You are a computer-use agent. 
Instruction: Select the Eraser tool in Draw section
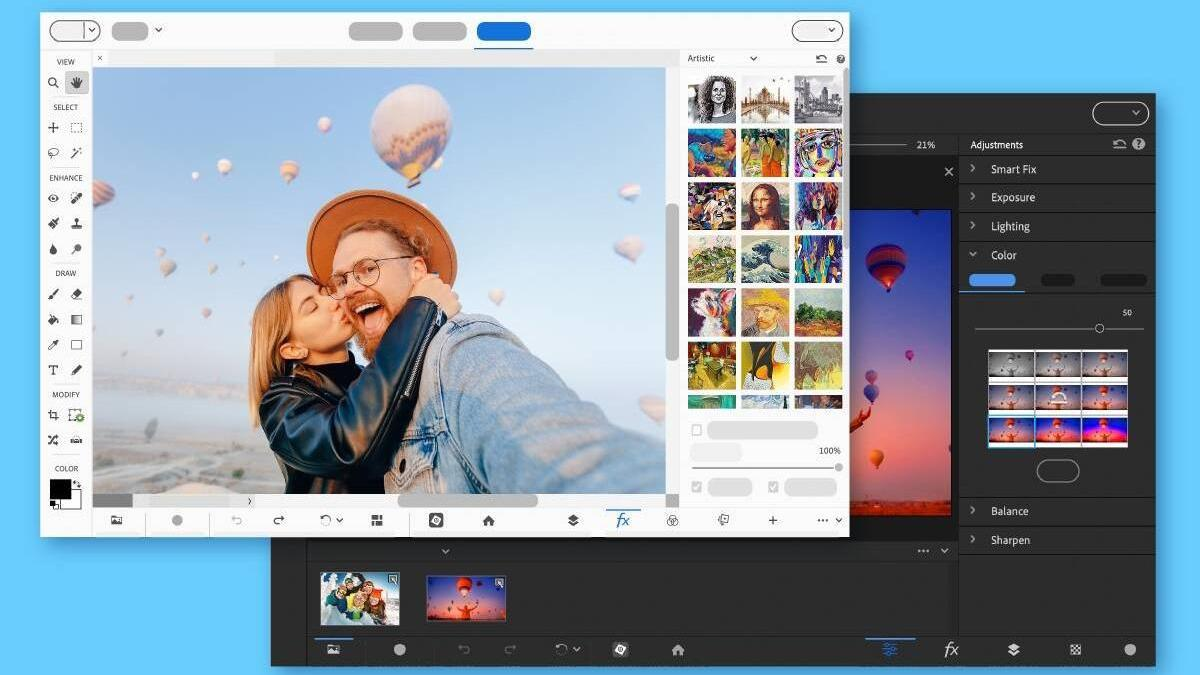77,295
